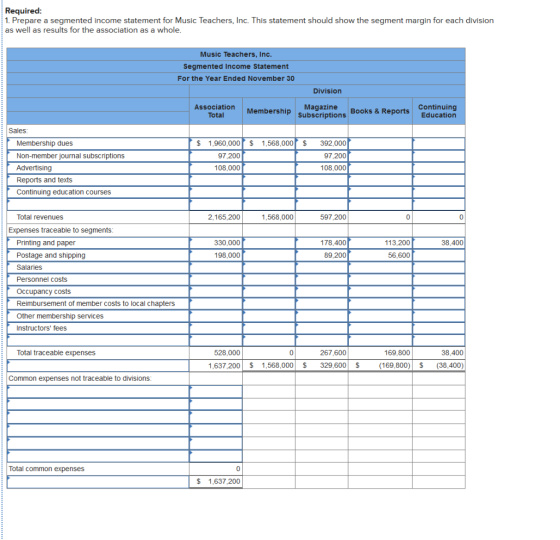Open Advertising row label dropdown
The height and width of the screenshot is (540, 560).
pos(98,168)
